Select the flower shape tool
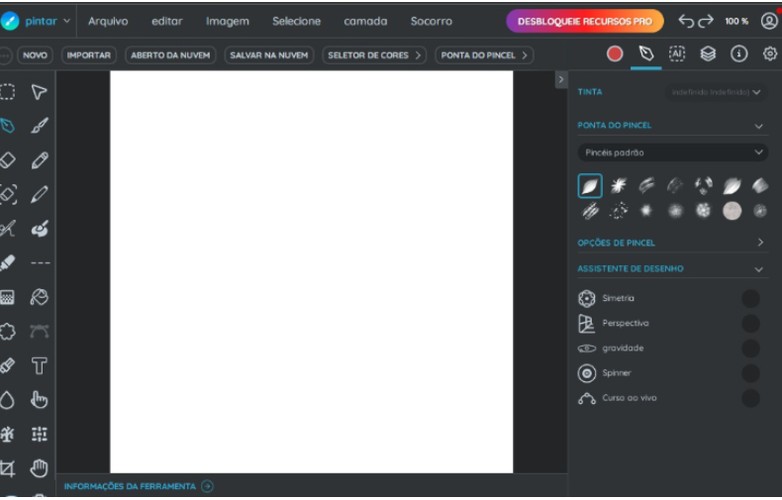Viewport: 782px width, 500px height. 7,332
